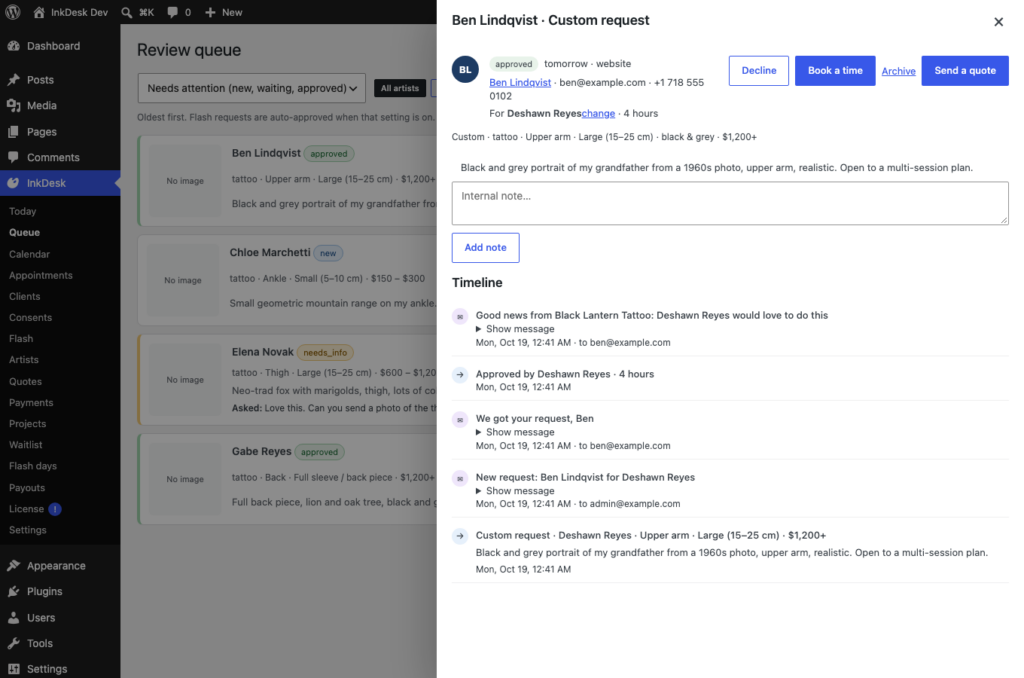Open the Gabe Reyes request card

(287, 479)
